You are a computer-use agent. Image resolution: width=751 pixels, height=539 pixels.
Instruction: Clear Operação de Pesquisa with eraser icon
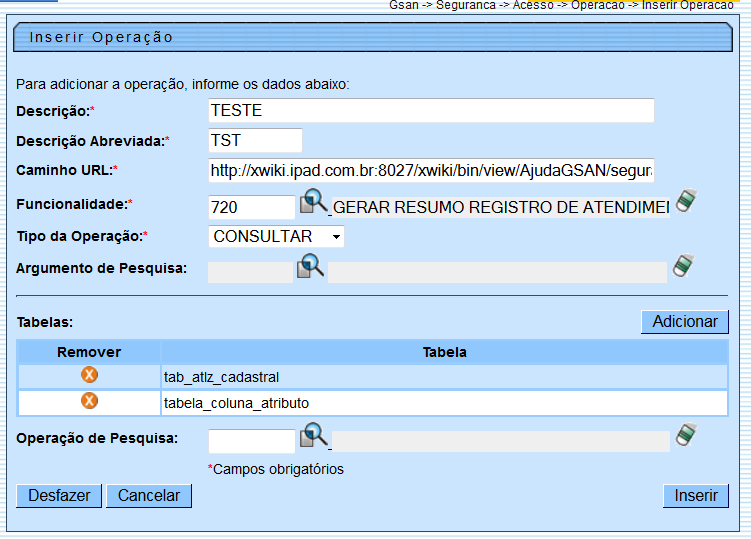[686, 435]
